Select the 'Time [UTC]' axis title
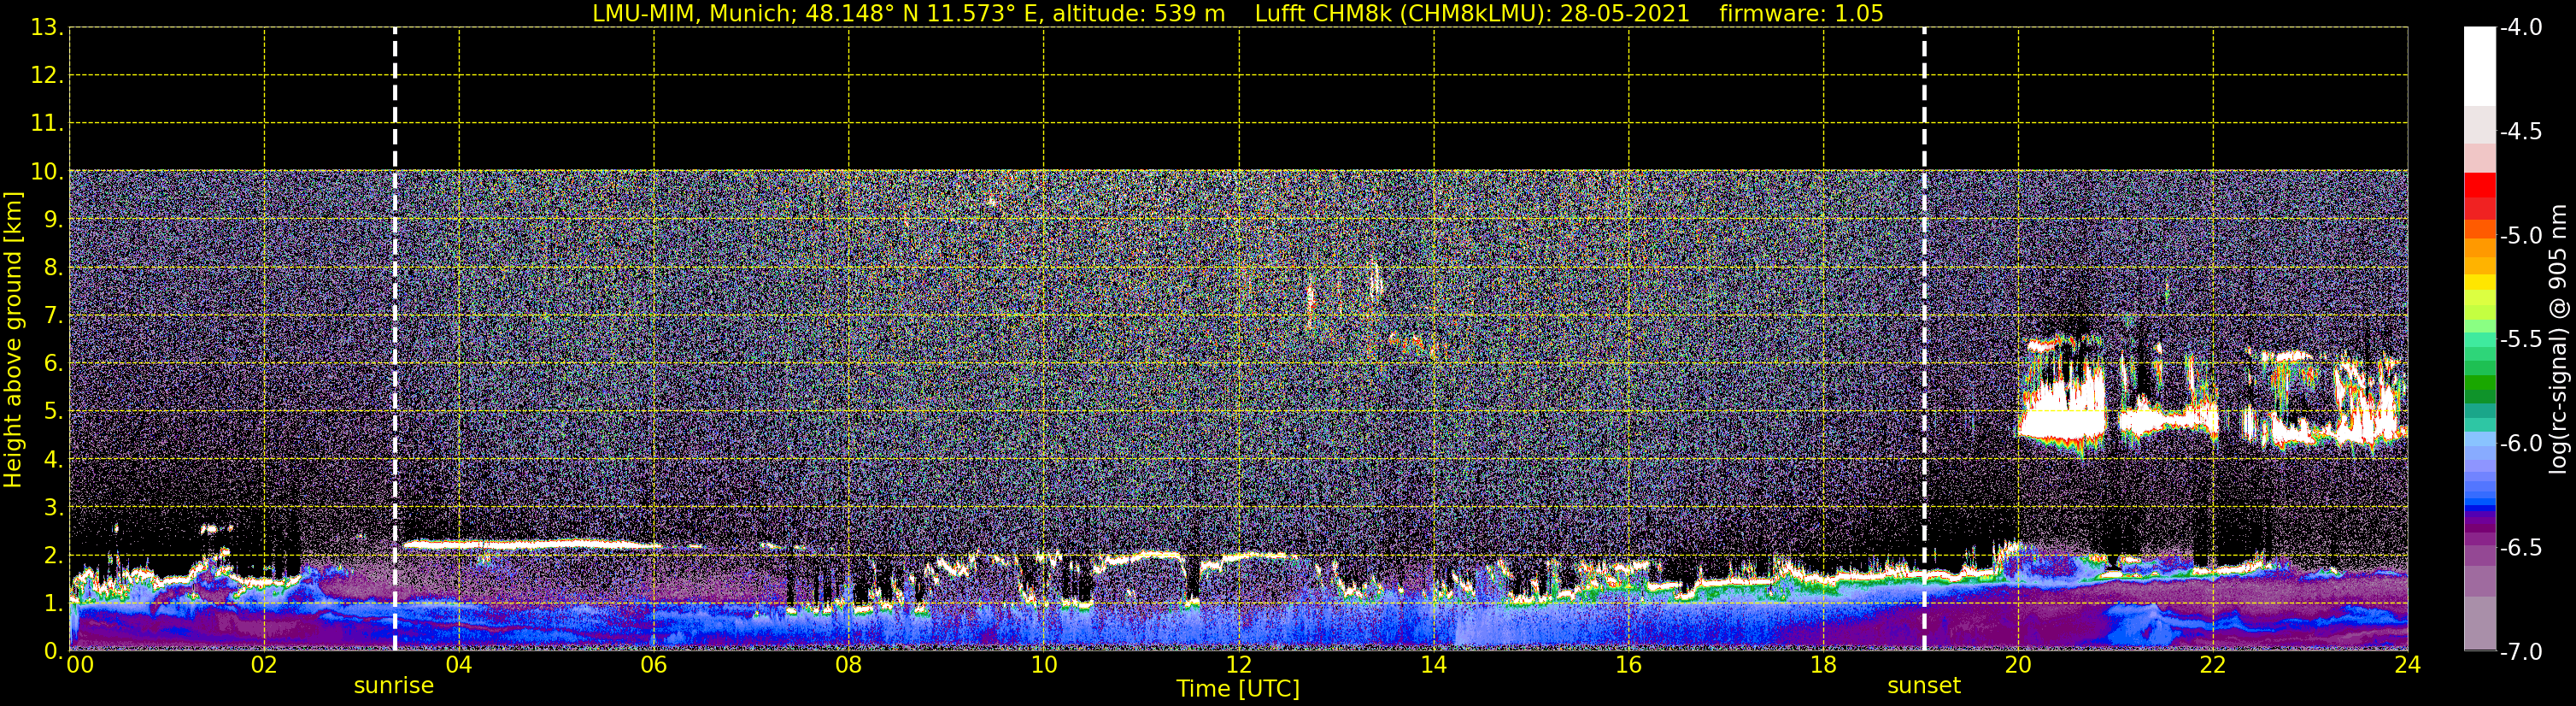Viewport: 2576px width, 706px height. 1238,689
